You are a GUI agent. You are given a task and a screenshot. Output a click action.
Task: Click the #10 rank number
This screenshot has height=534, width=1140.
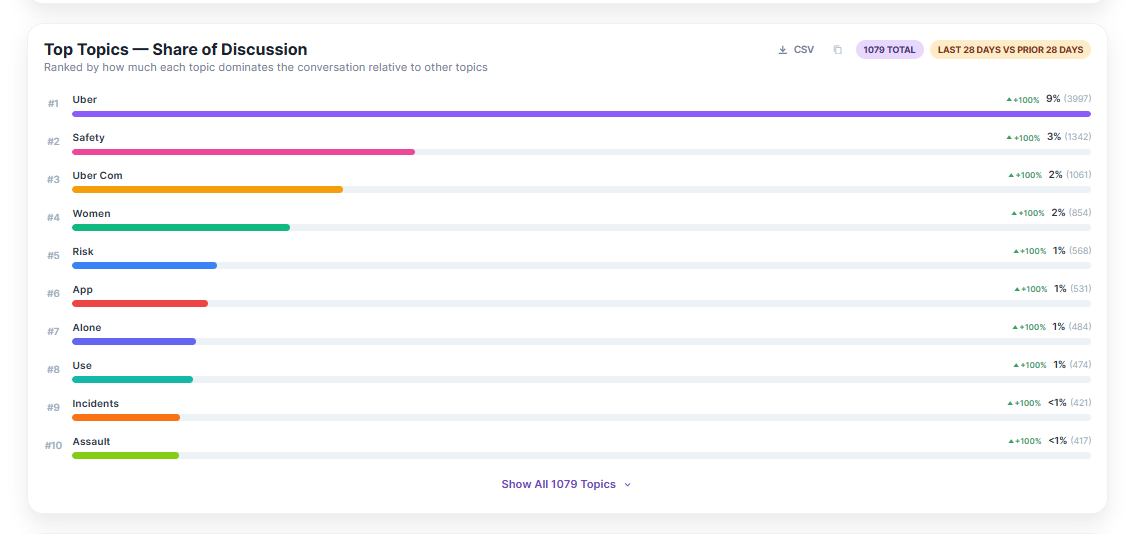pos(53,445)
